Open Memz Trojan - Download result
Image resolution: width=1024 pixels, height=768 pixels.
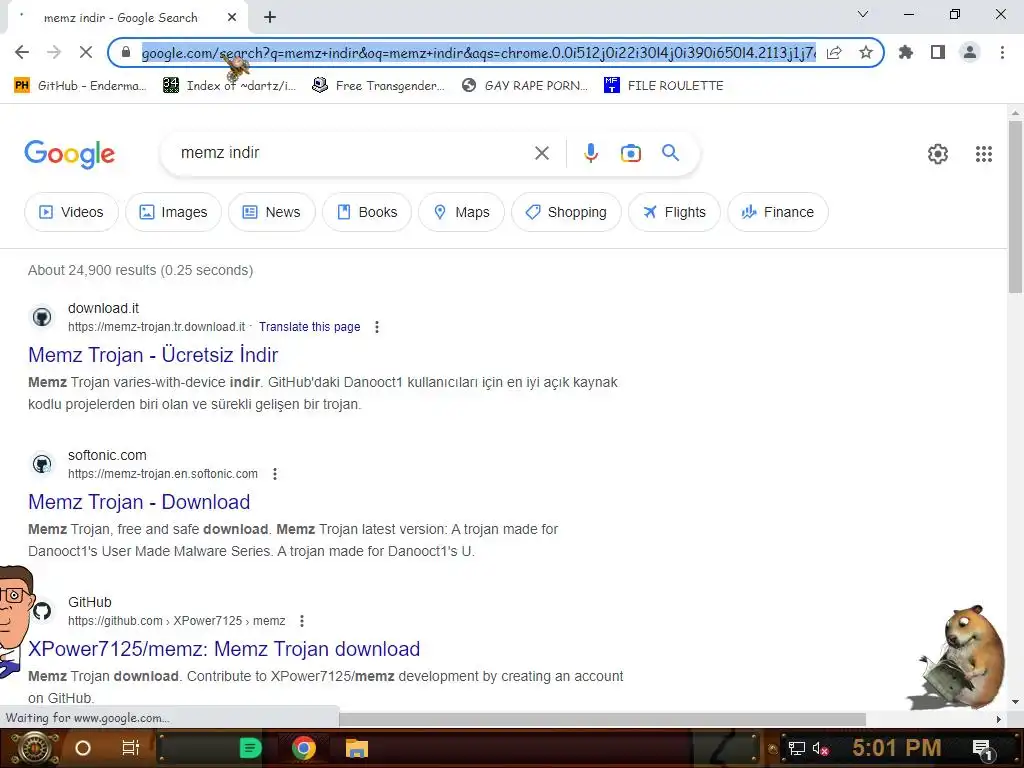139,502
